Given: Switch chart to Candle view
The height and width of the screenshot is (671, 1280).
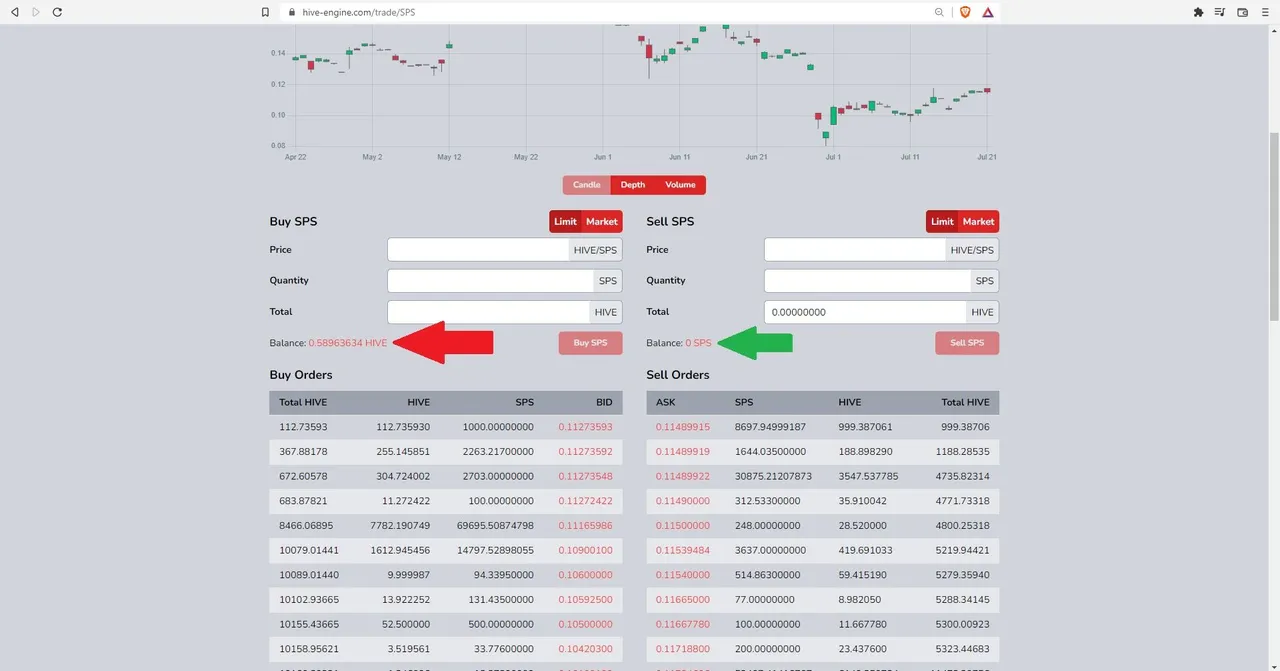Looking at the screenshot, I should click(587, 185).
